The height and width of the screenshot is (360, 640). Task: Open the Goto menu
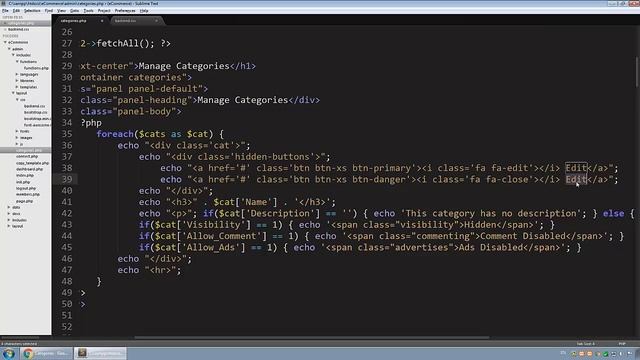pyautogui.click(x=74, y=11)
